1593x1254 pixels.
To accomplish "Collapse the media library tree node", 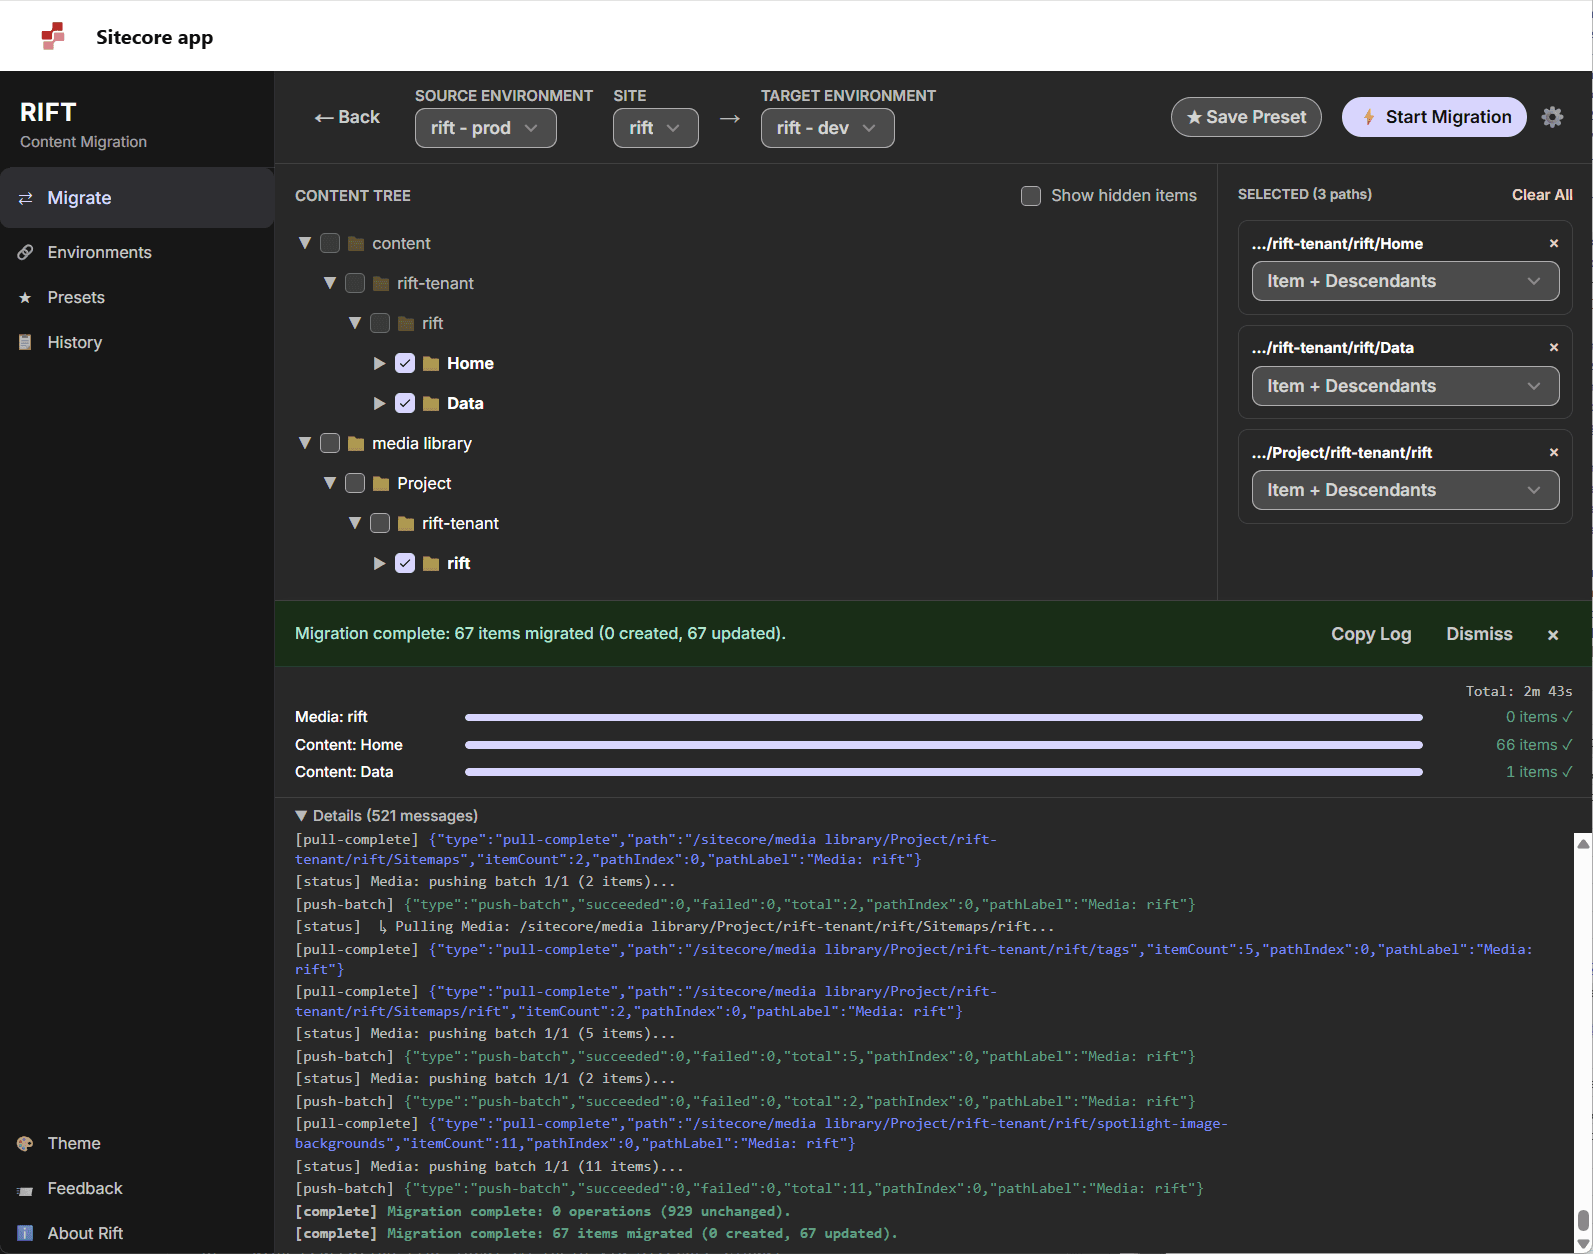I will coord(305,443).
